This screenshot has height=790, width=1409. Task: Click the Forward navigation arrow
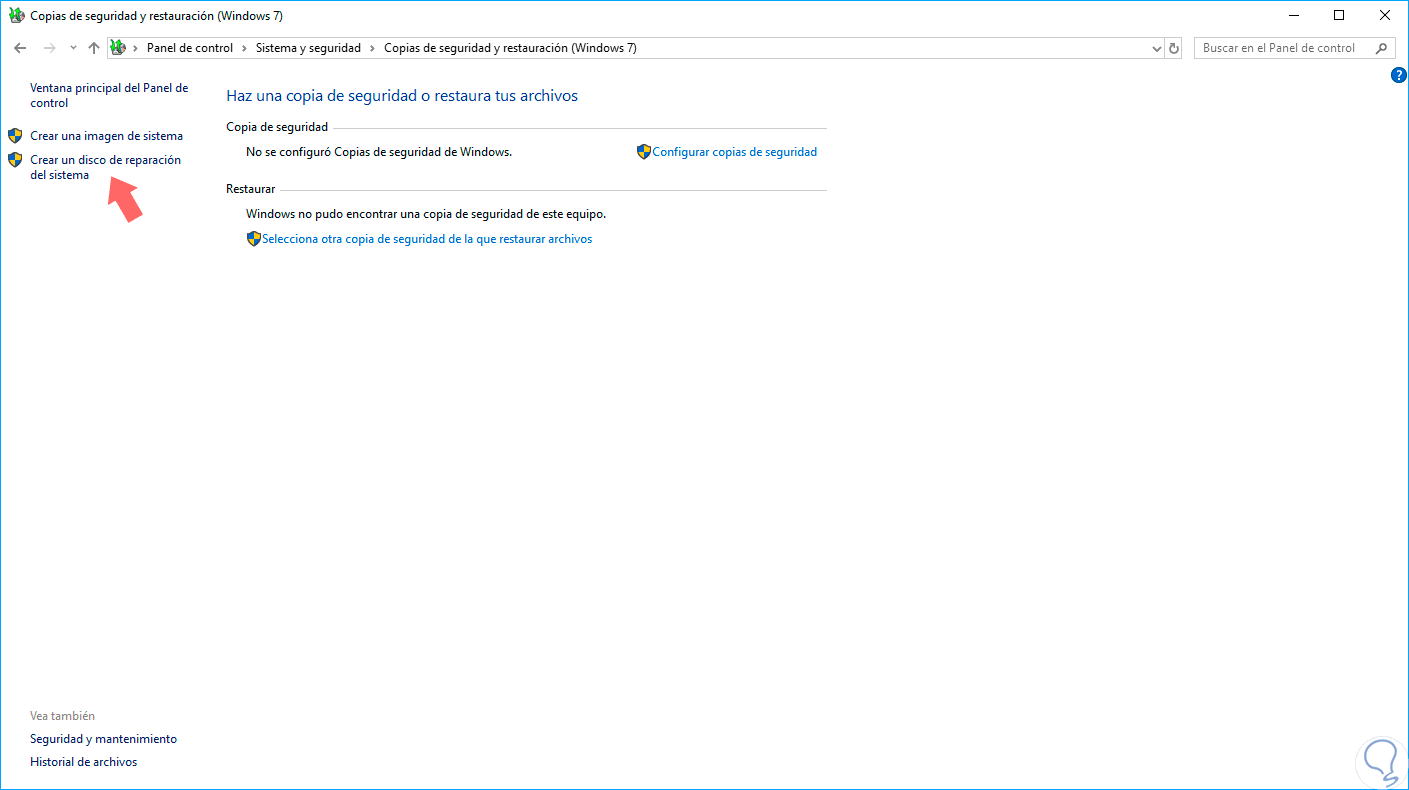[49, 48]
